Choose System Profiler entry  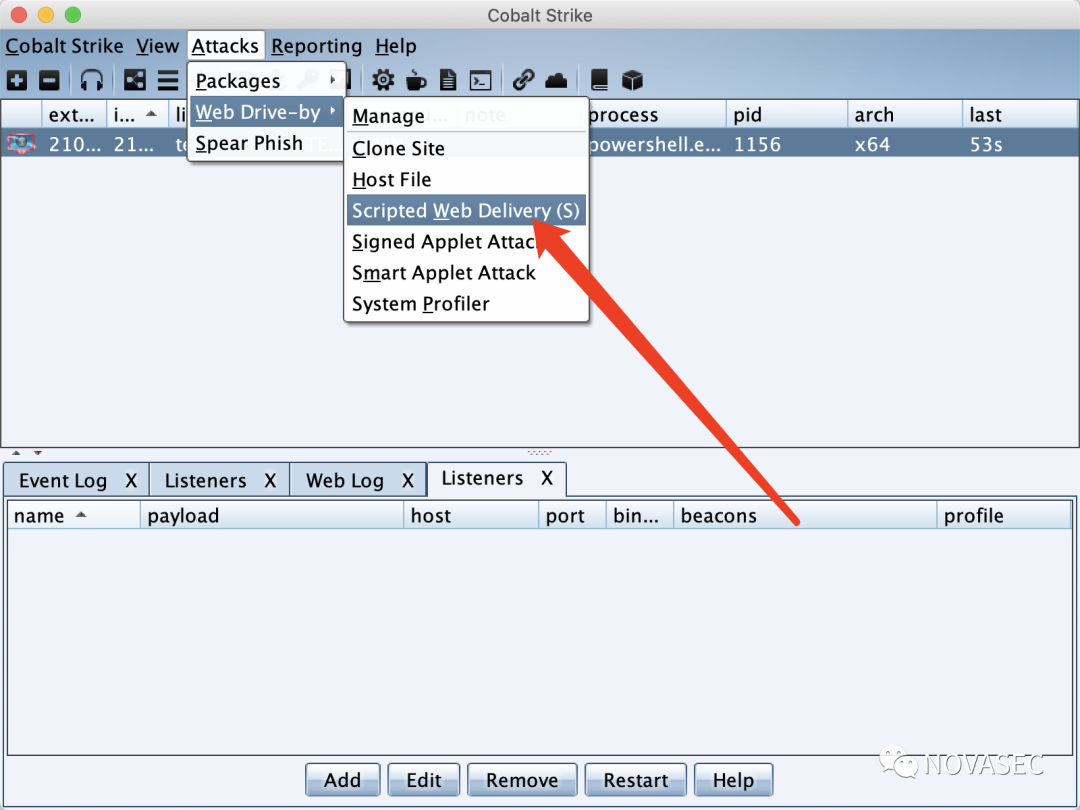(x=466, y=304)
